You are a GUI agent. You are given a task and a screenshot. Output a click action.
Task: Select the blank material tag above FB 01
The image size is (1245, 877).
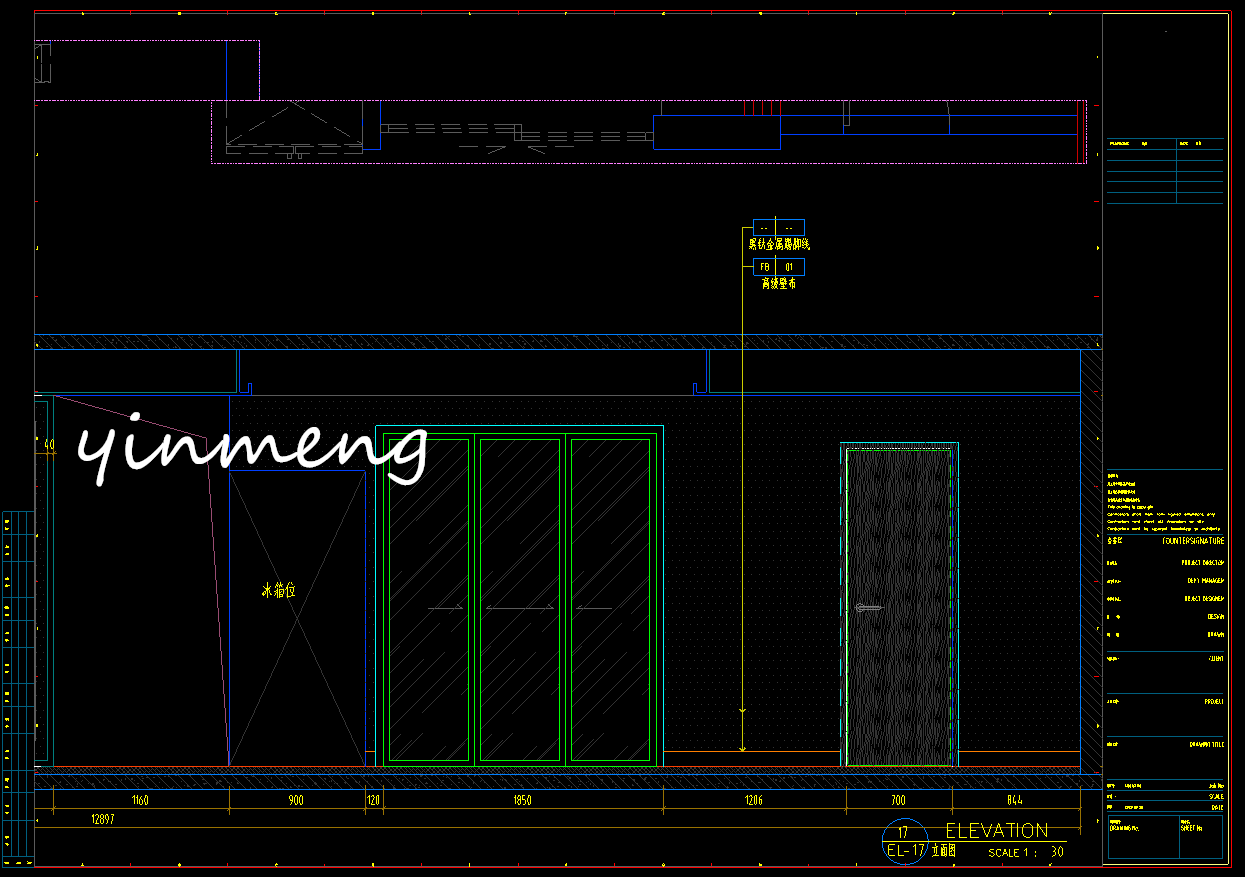[x=778, y=228]
